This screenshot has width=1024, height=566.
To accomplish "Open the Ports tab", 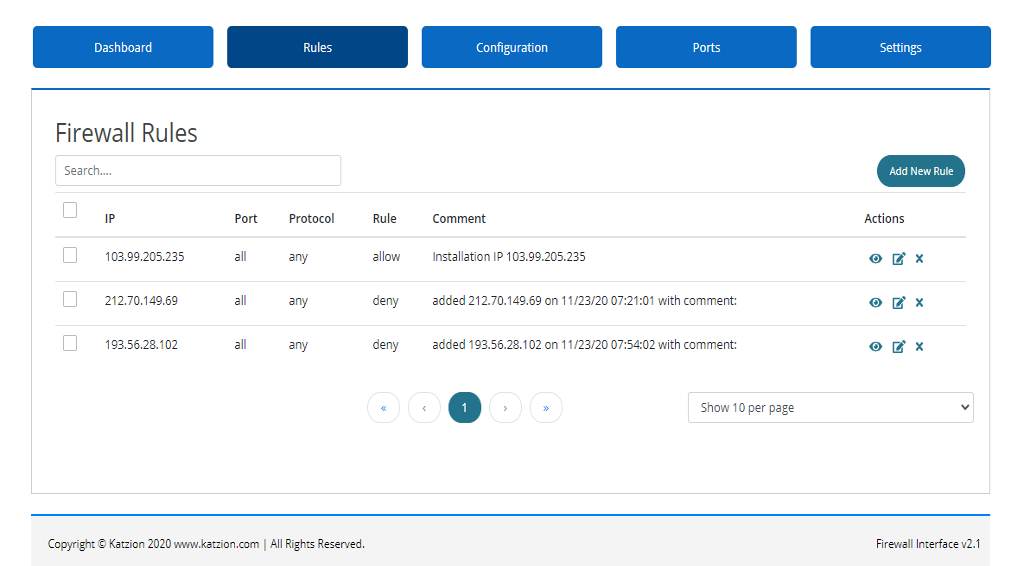I will 706,47.
